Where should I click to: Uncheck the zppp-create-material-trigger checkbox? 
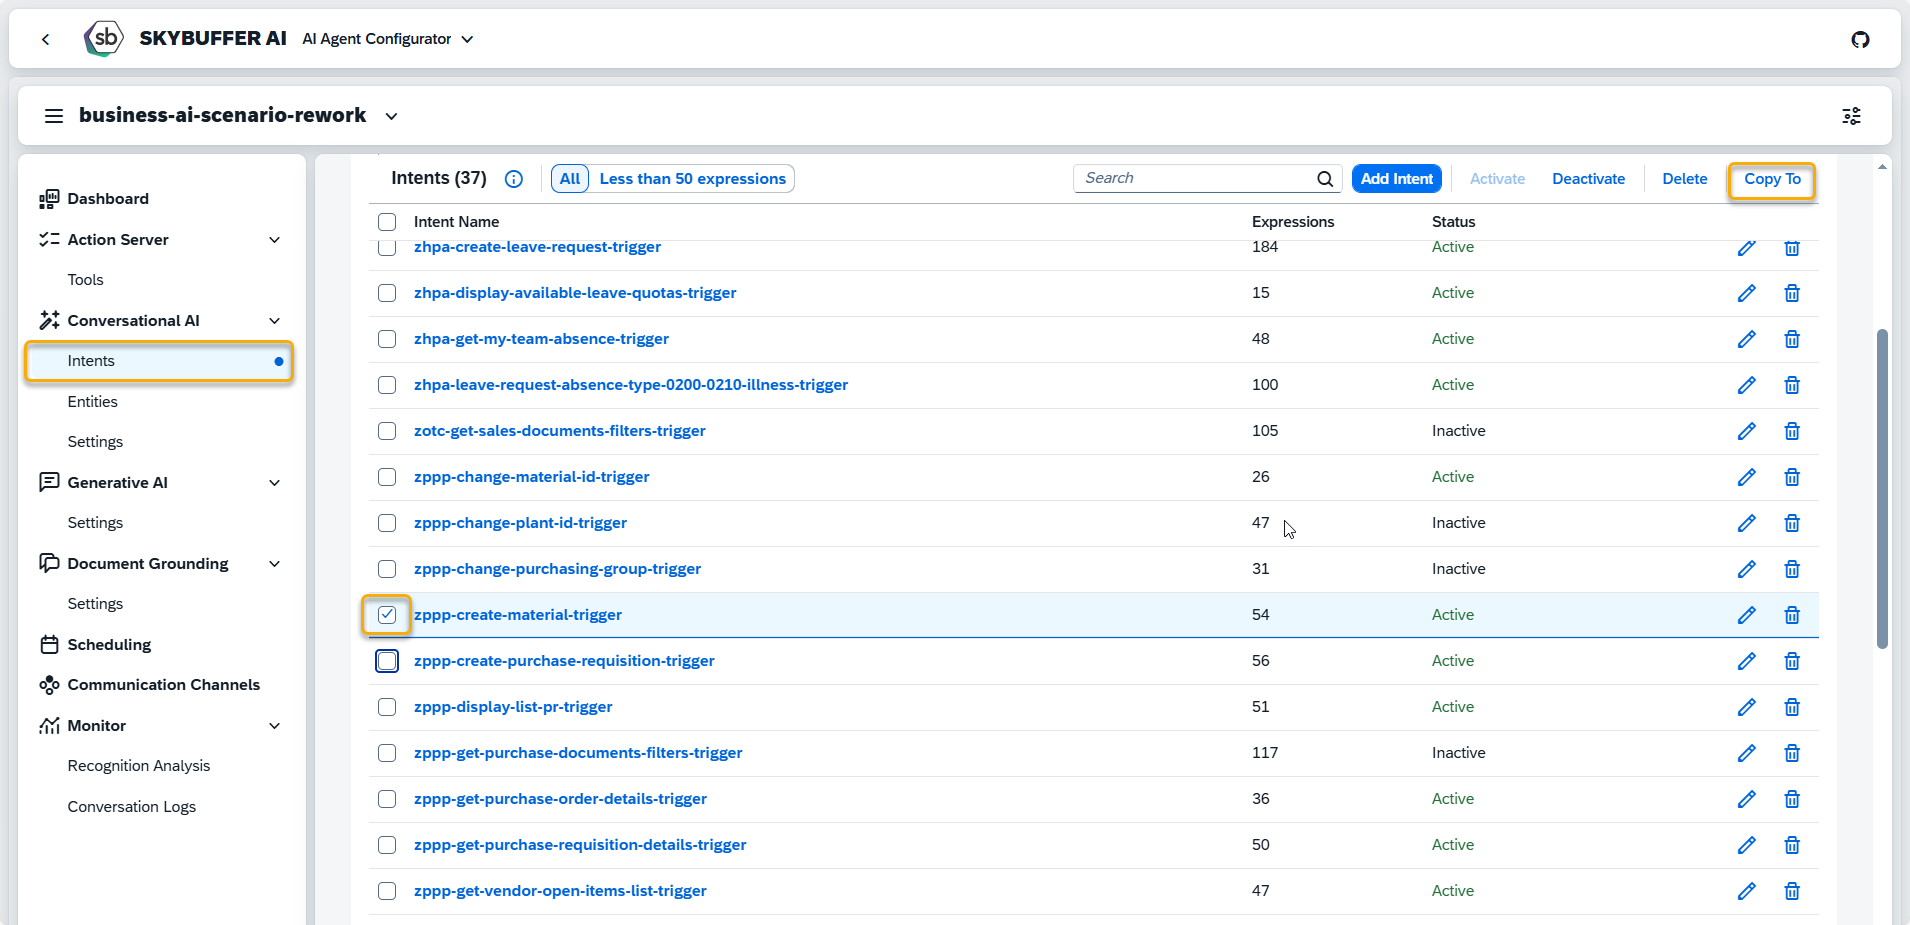387,615
